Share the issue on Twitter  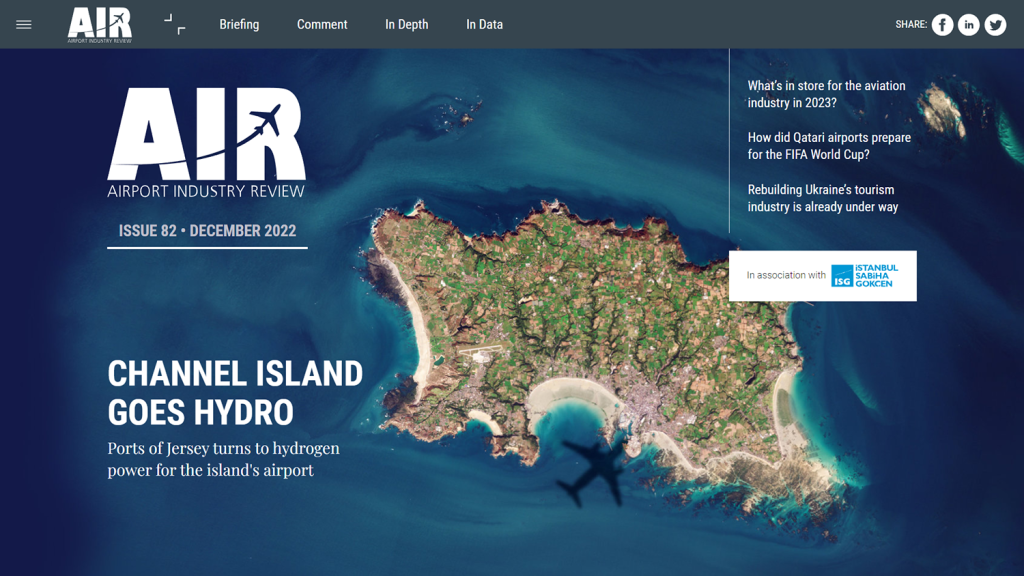pyautogui.click(x=995, y=25)
